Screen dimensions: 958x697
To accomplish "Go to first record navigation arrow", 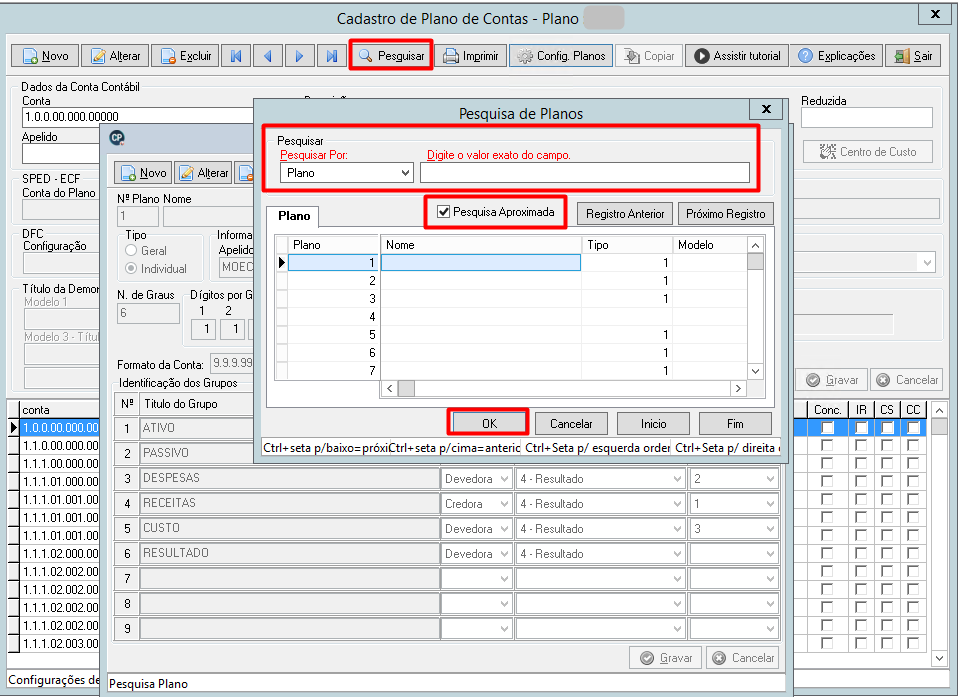I will coord(236,56).
